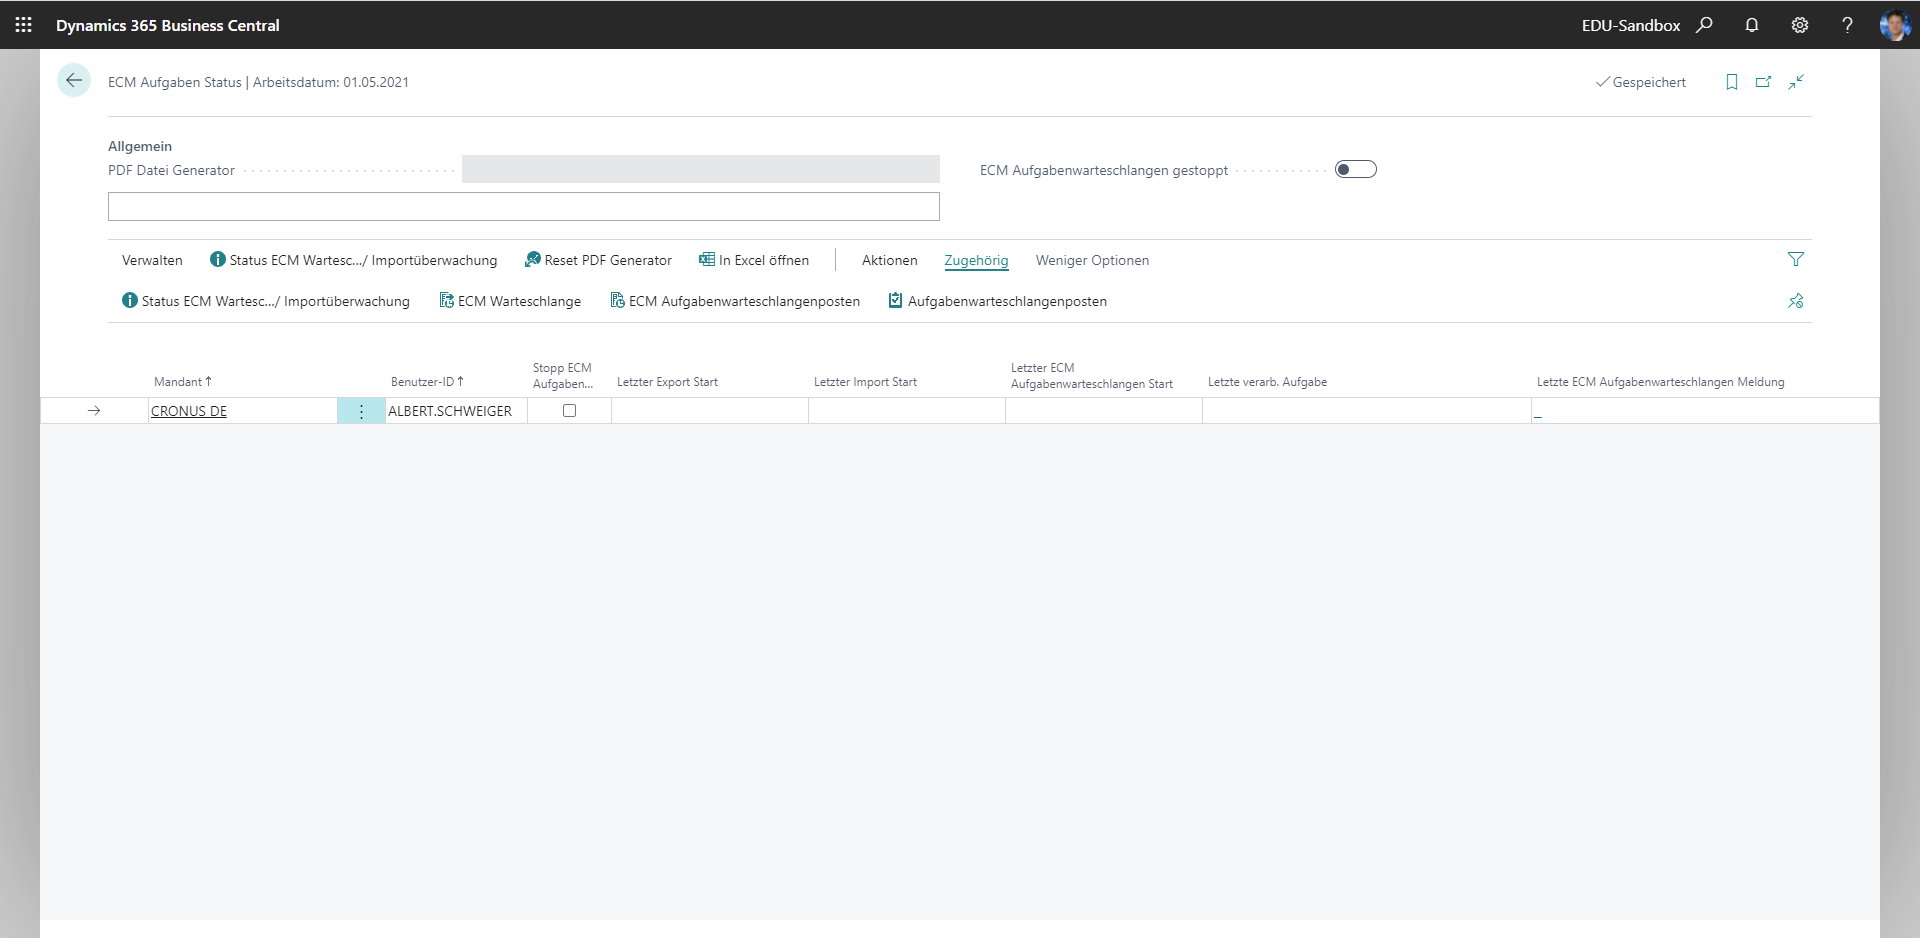Check the Stopp ECM Aufgaben checkbox
The image size is (1920, 938).
(569, 411)
